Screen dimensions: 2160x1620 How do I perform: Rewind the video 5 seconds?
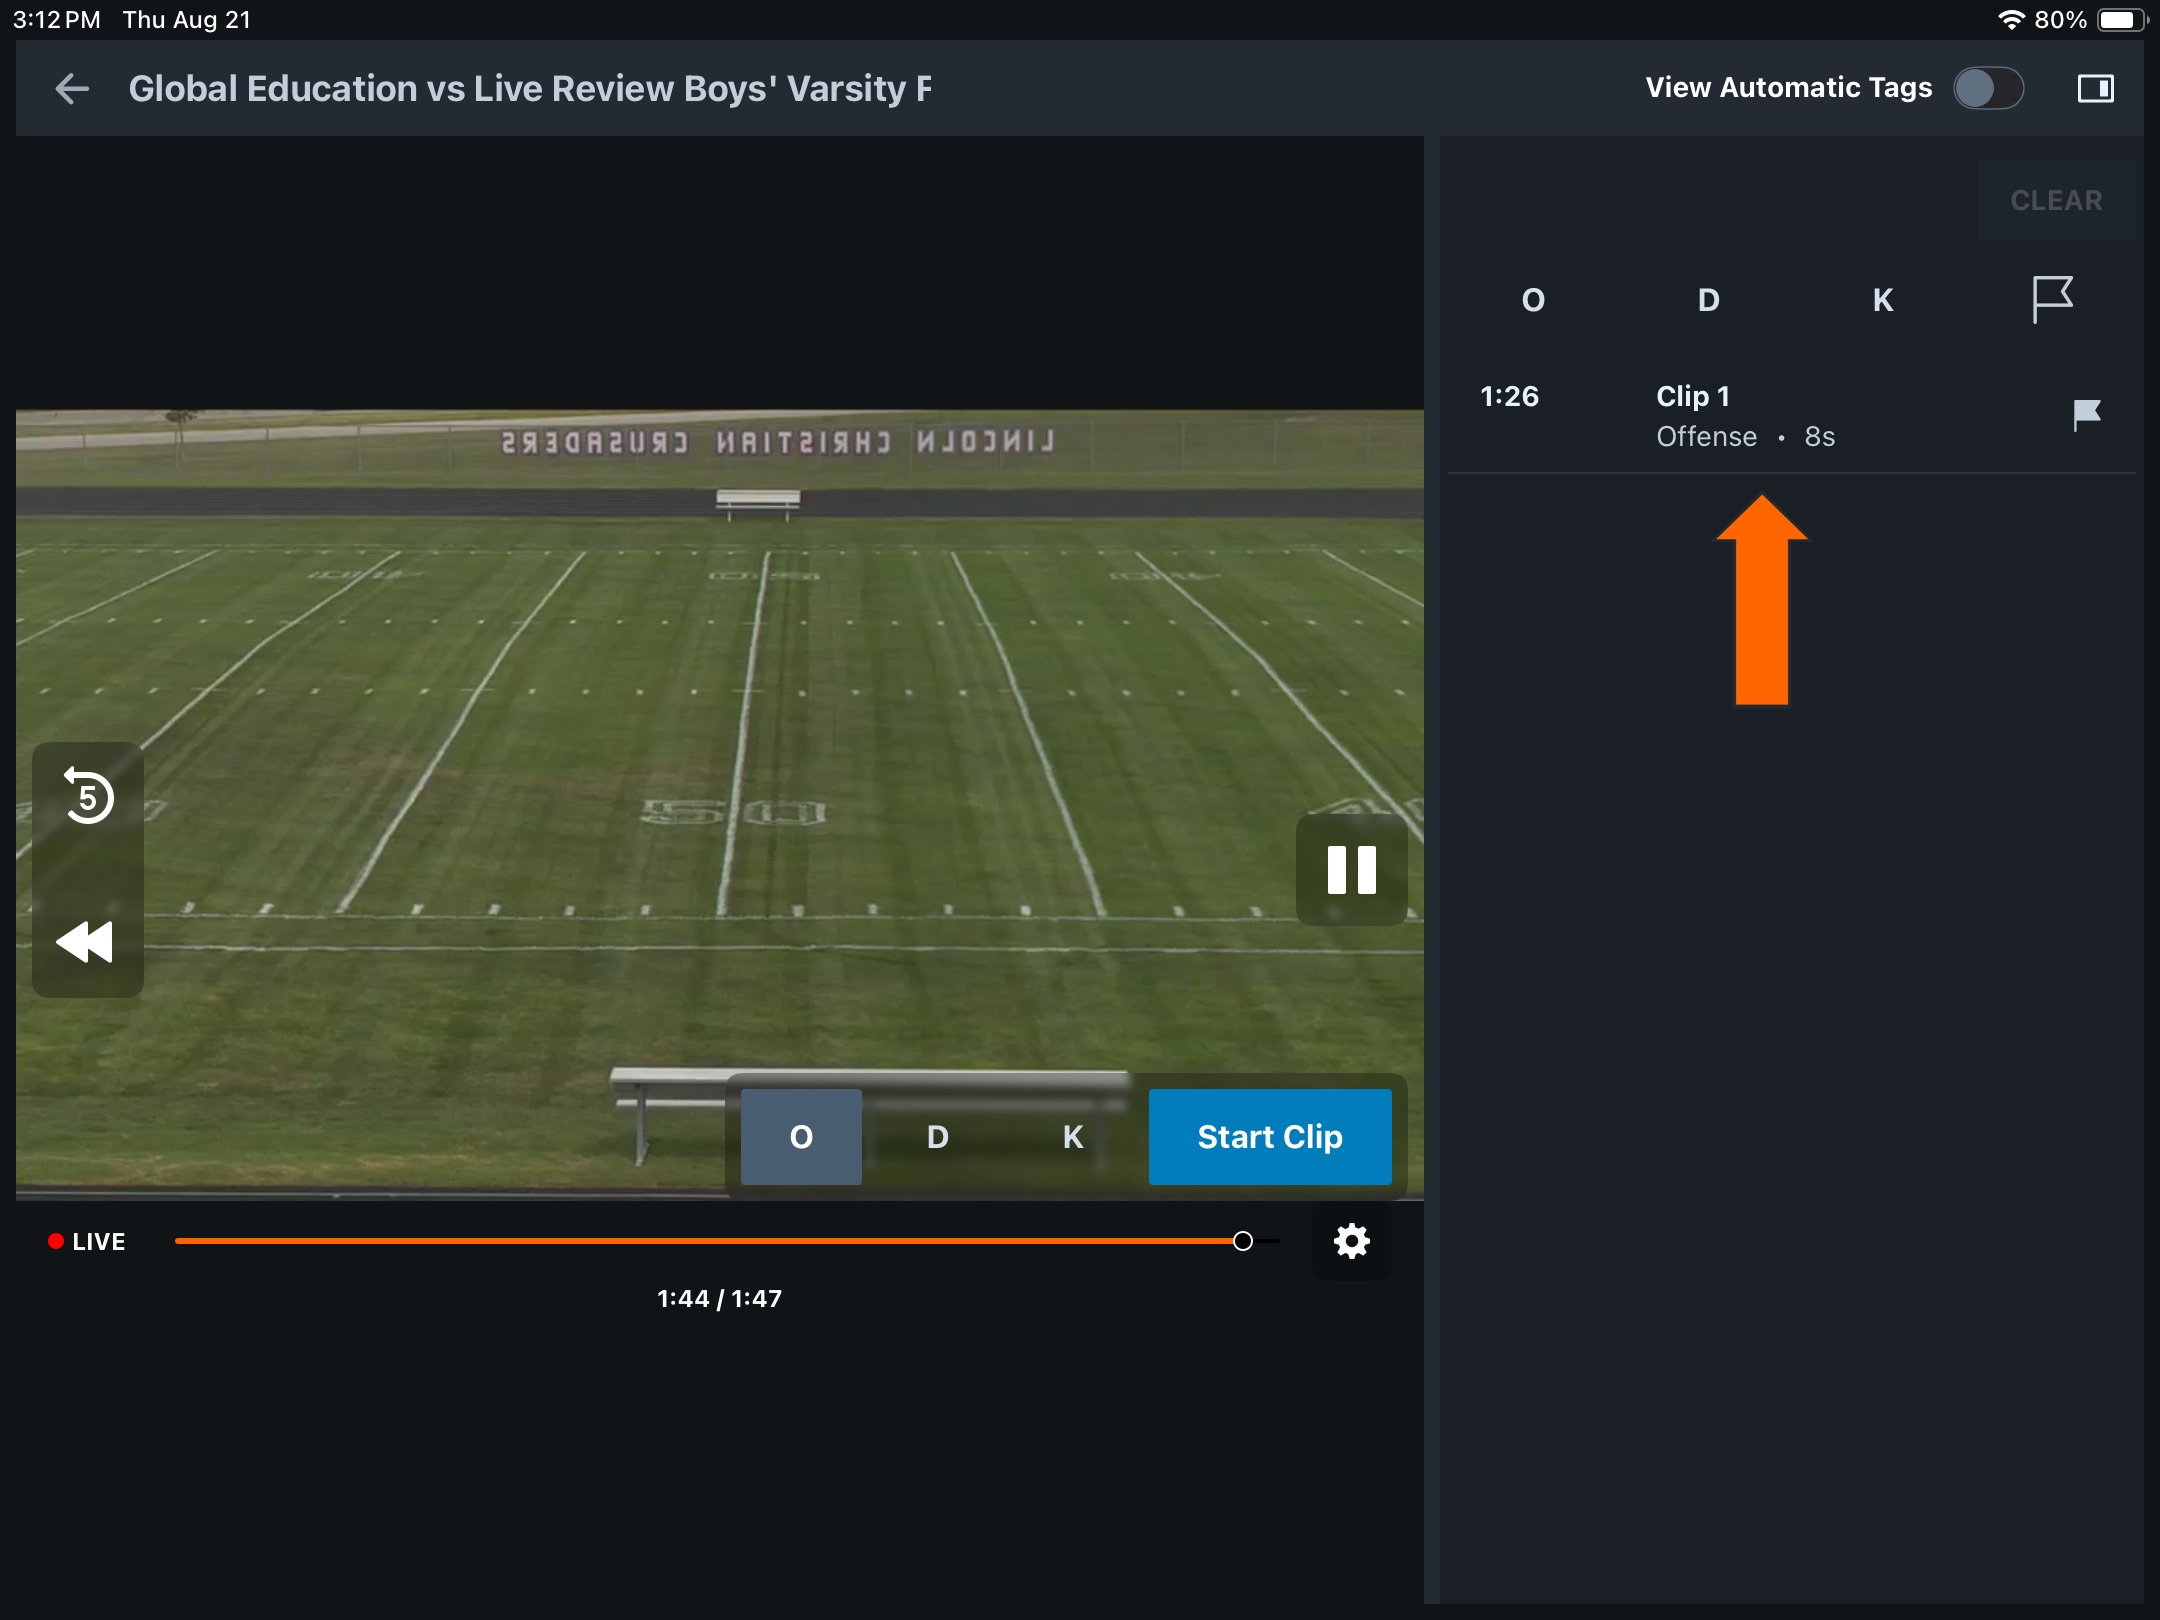point(88,798)
